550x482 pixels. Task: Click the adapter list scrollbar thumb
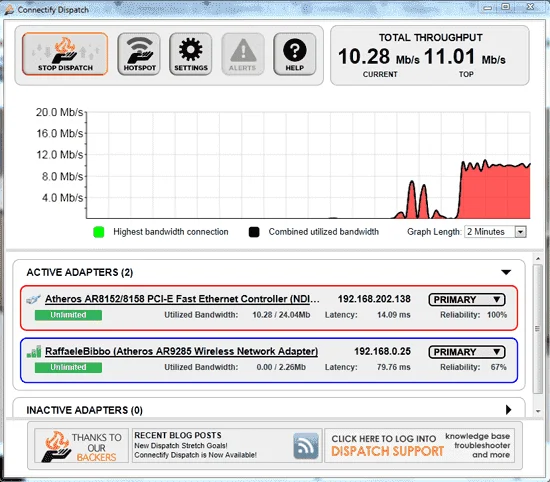[x=538, y=329]
